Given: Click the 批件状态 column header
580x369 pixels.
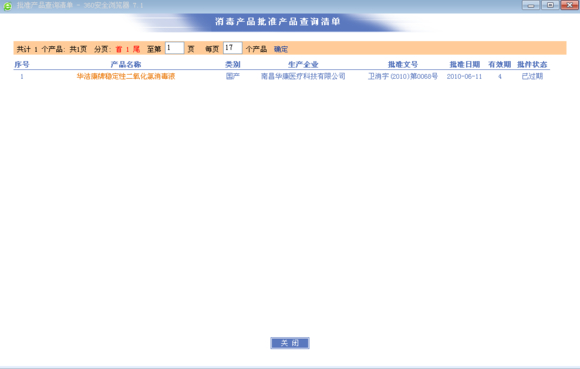Looking at the screenshot, I should click(532, 64).
